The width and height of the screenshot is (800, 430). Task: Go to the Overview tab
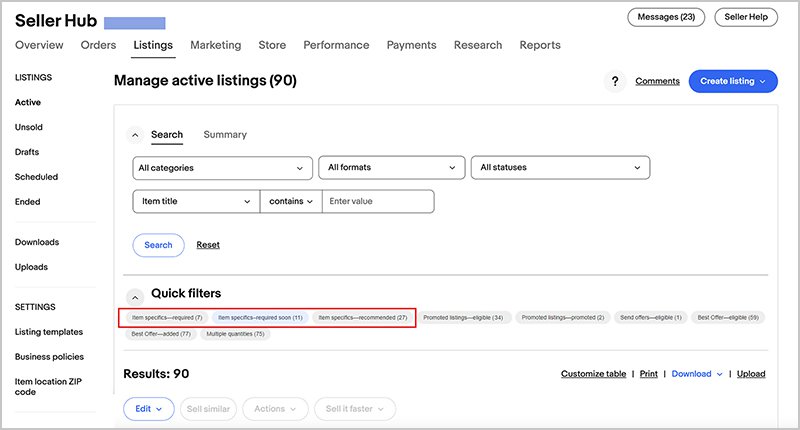tap(39, 45)
